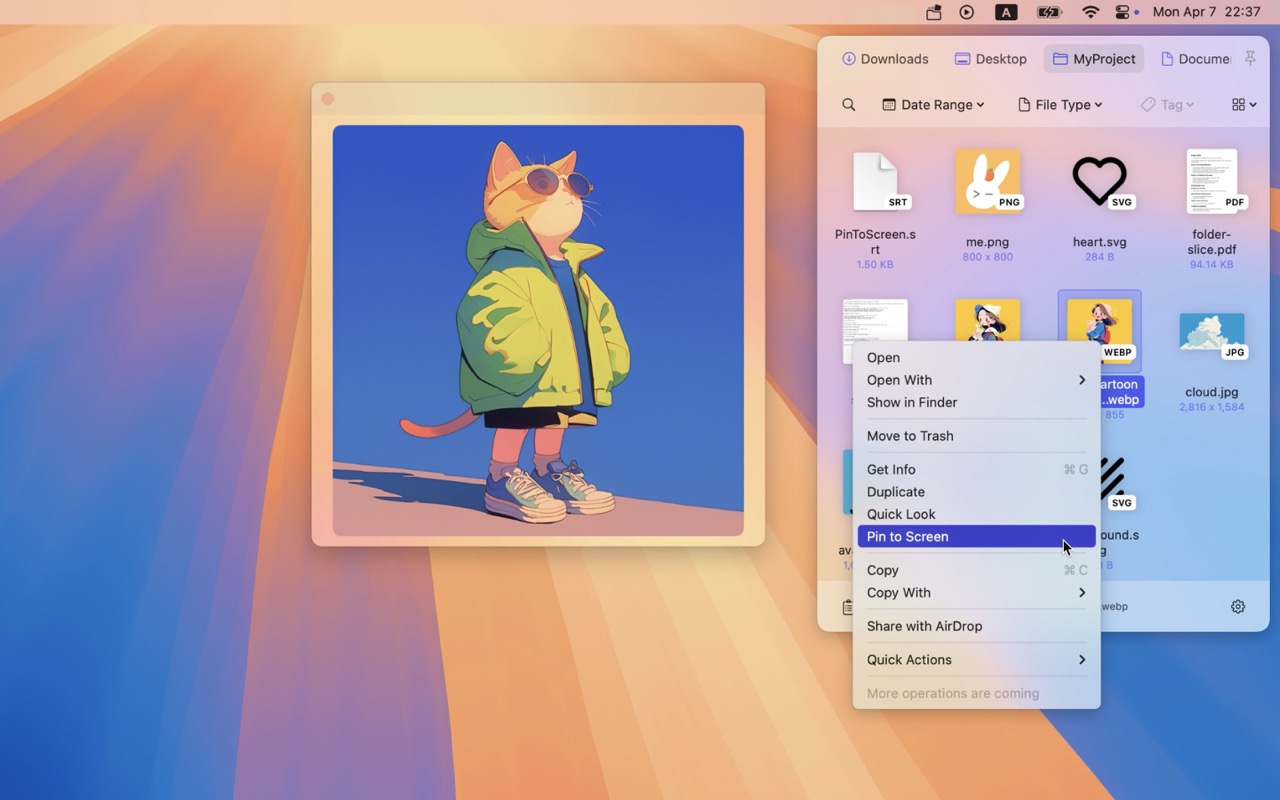Click the Desktop section's monitor icon
Screen dimensions: 1280x800
pyautogui.click(x=962, y=59)
